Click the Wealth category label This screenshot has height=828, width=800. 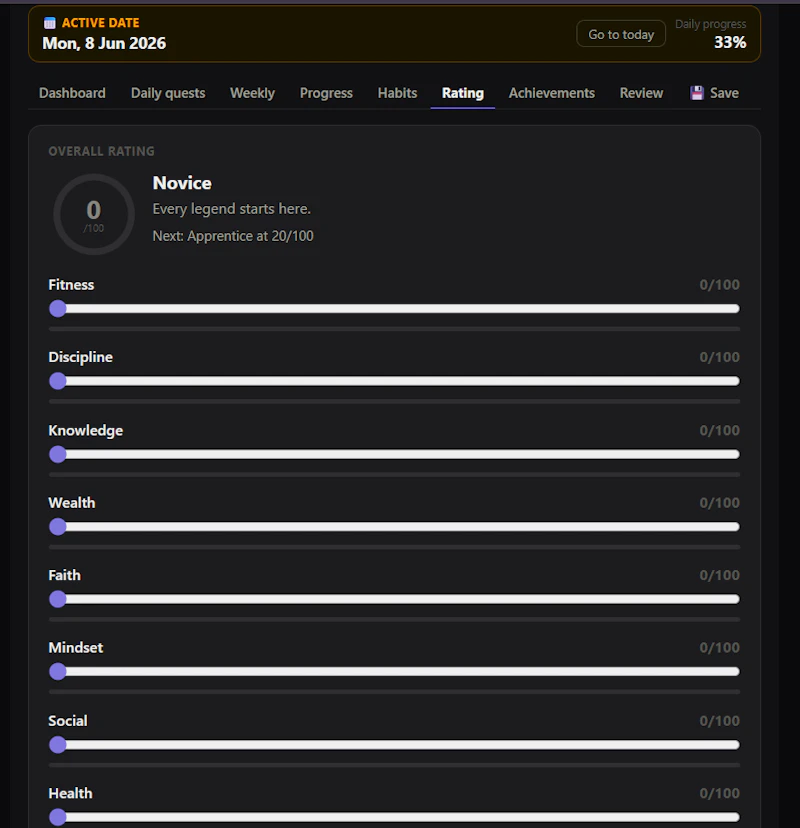(72, 503)
